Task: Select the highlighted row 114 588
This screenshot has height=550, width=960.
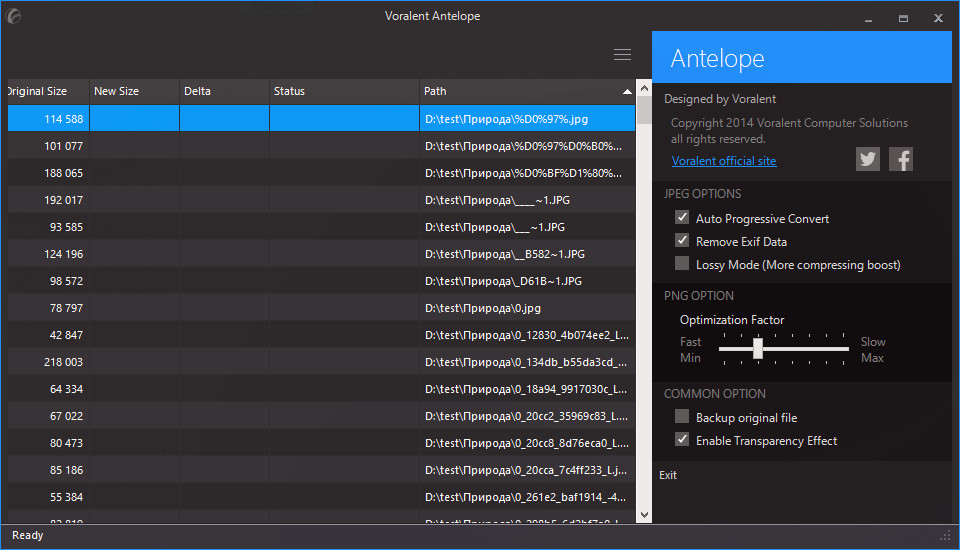Action: [x=321, y=118]
